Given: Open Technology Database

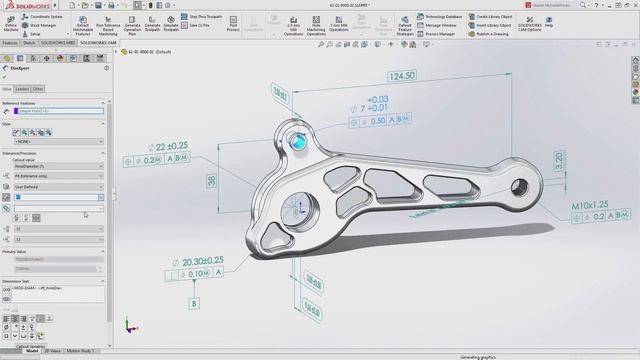Looking at the screenshot, I should (440, 17).
